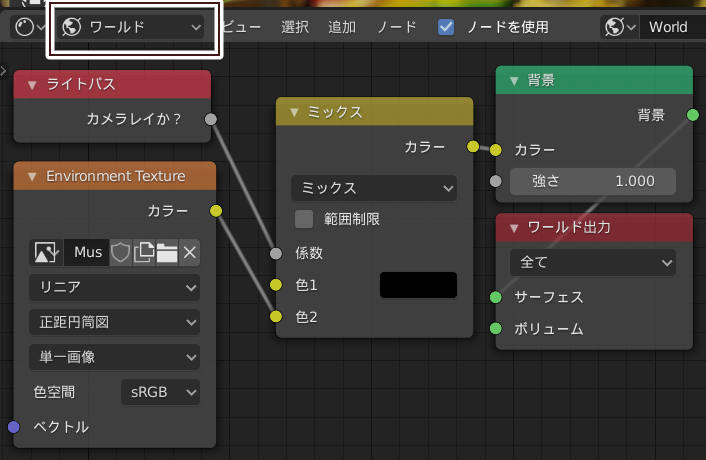Click the 色2 input socket
The width and height of the screenshot is (706, 460).
(x=276, y=316)
